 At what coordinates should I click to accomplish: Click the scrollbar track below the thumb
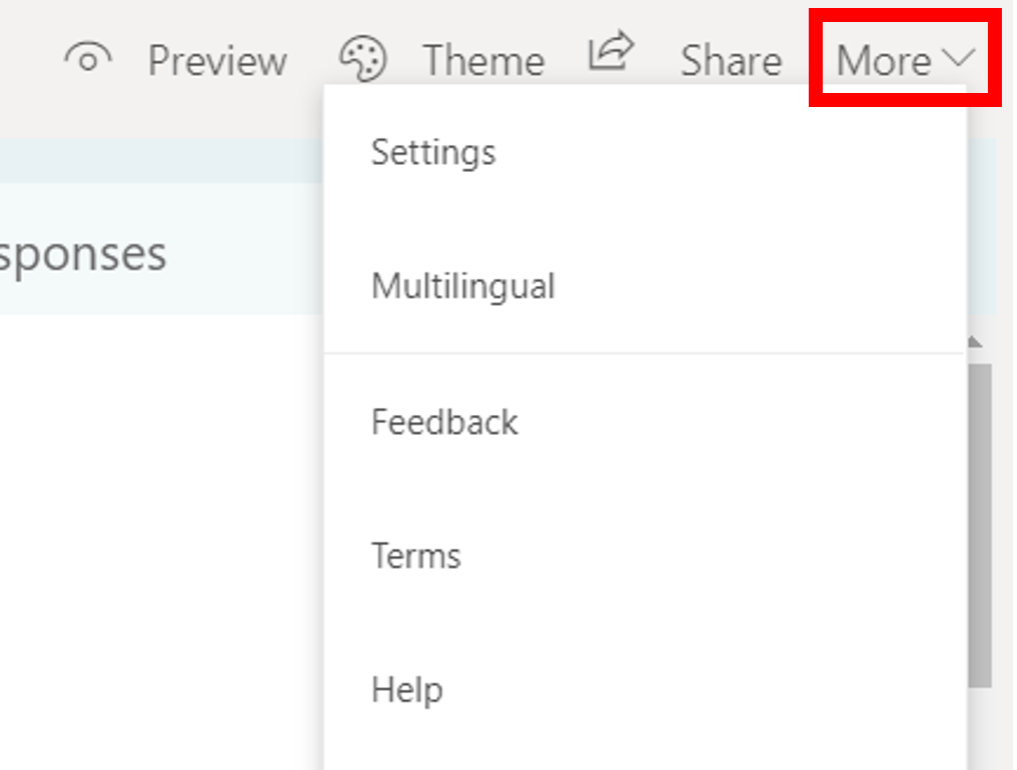(979, 730)
